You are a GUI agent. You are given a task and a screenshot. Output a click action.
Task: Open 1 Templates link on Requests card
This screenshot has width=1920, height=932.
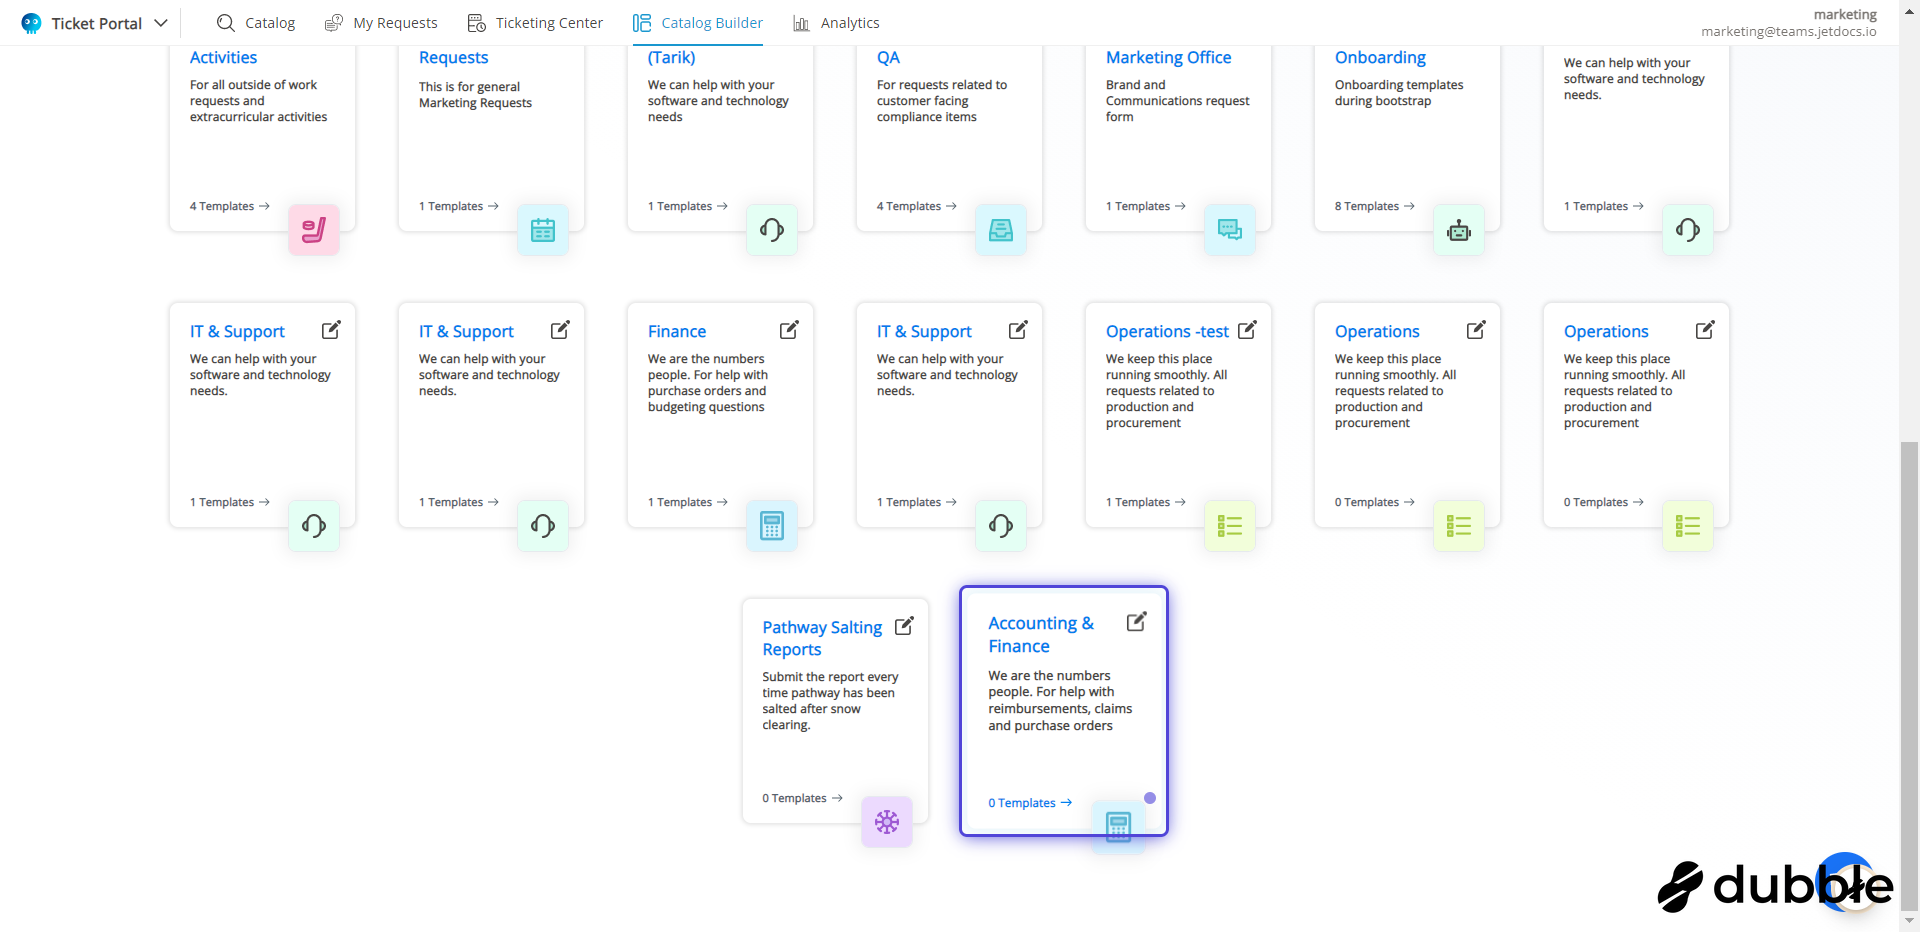point(459,206)
